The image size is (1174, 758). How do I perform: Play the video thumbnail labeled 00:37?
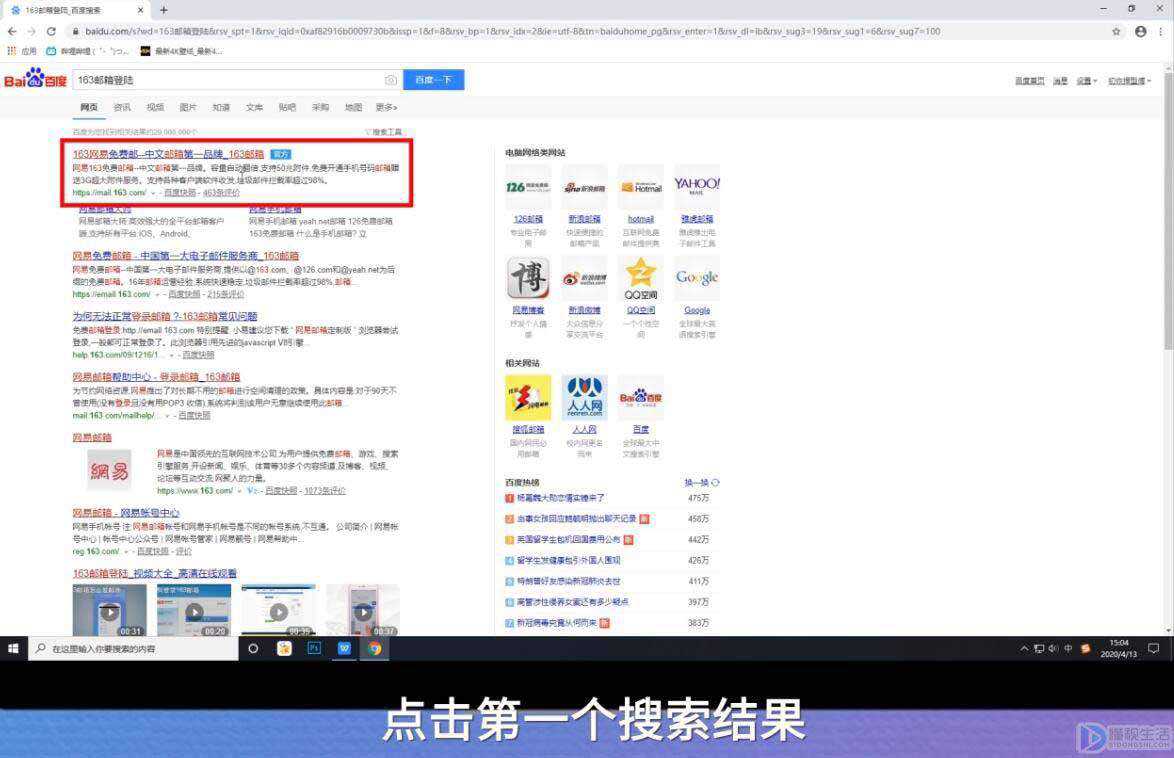[363, 610]
